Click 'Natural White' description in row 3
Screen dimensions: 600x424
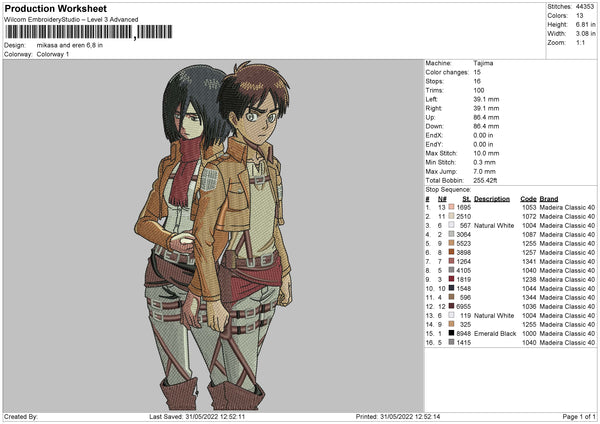pos(494,225)
